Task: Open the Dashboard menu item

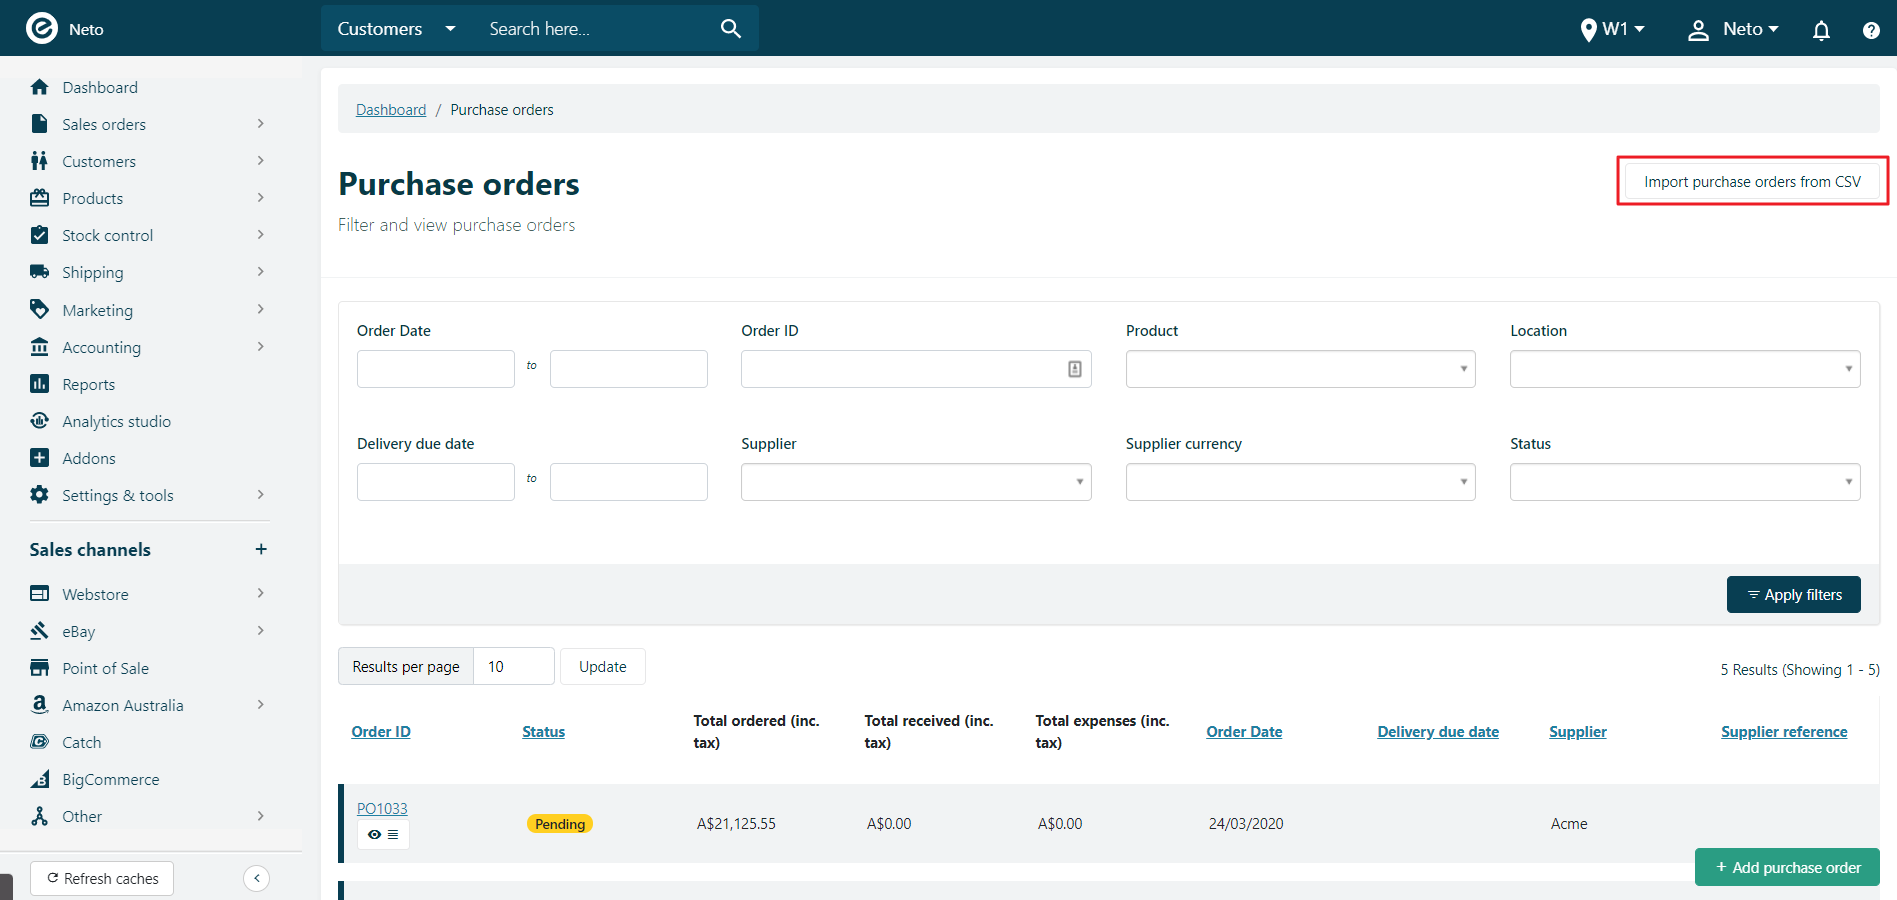Action: pyautogui.click(x=100, y=87)
